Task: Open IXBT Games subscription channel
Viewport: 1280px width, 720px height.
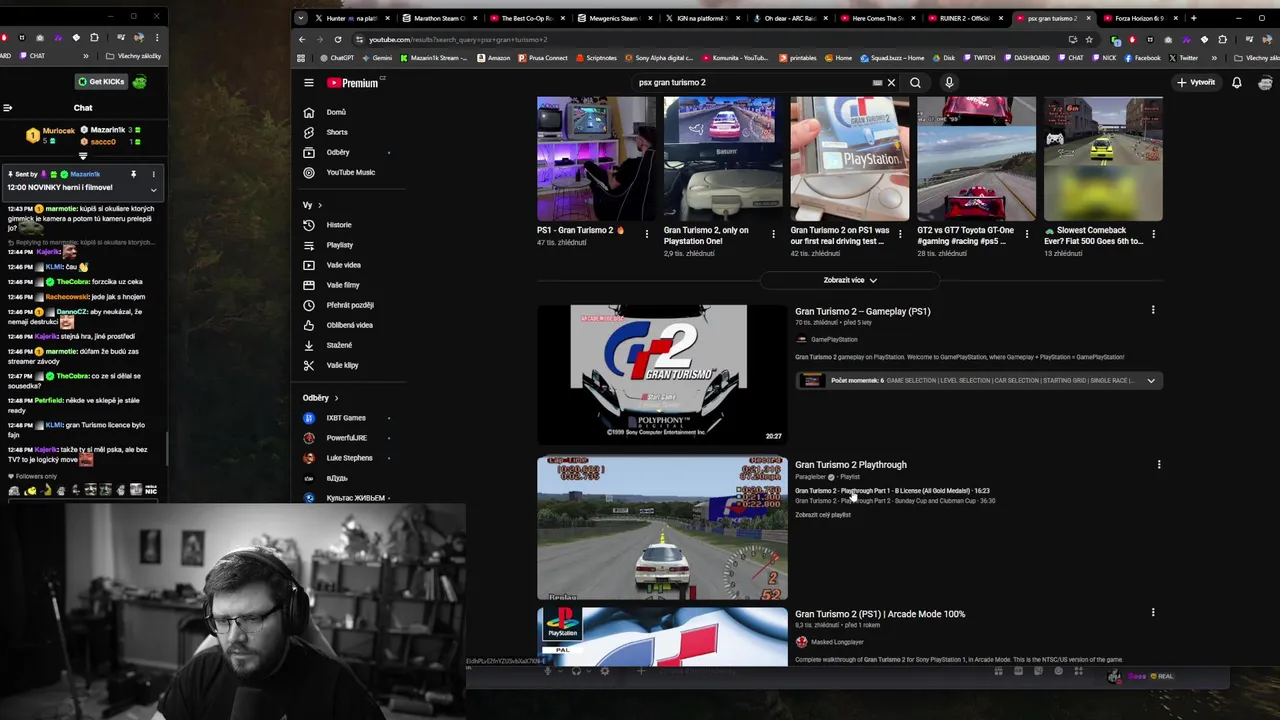Action: tap(349, 418)
